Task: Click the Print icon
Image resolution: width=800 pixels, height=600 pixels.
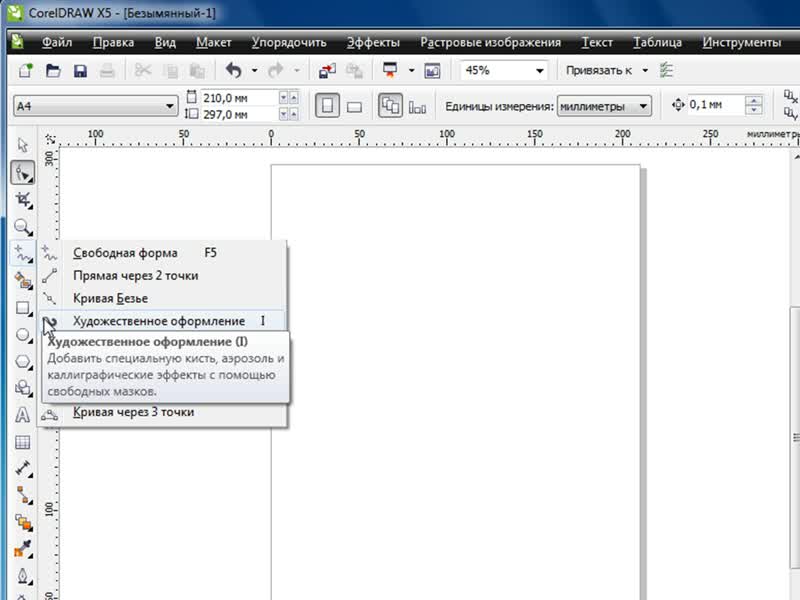Action: 107,70
